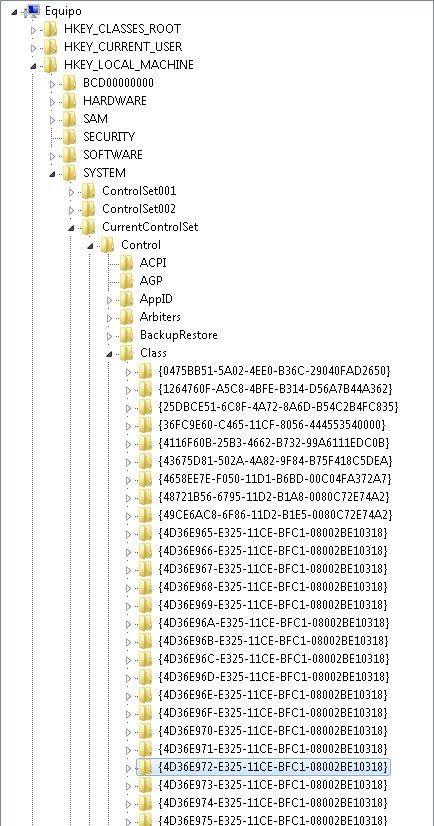Click the BackupRestore folder icon
Screen dimensions: 434x826
pyautogui.click(x=126, y=335)
